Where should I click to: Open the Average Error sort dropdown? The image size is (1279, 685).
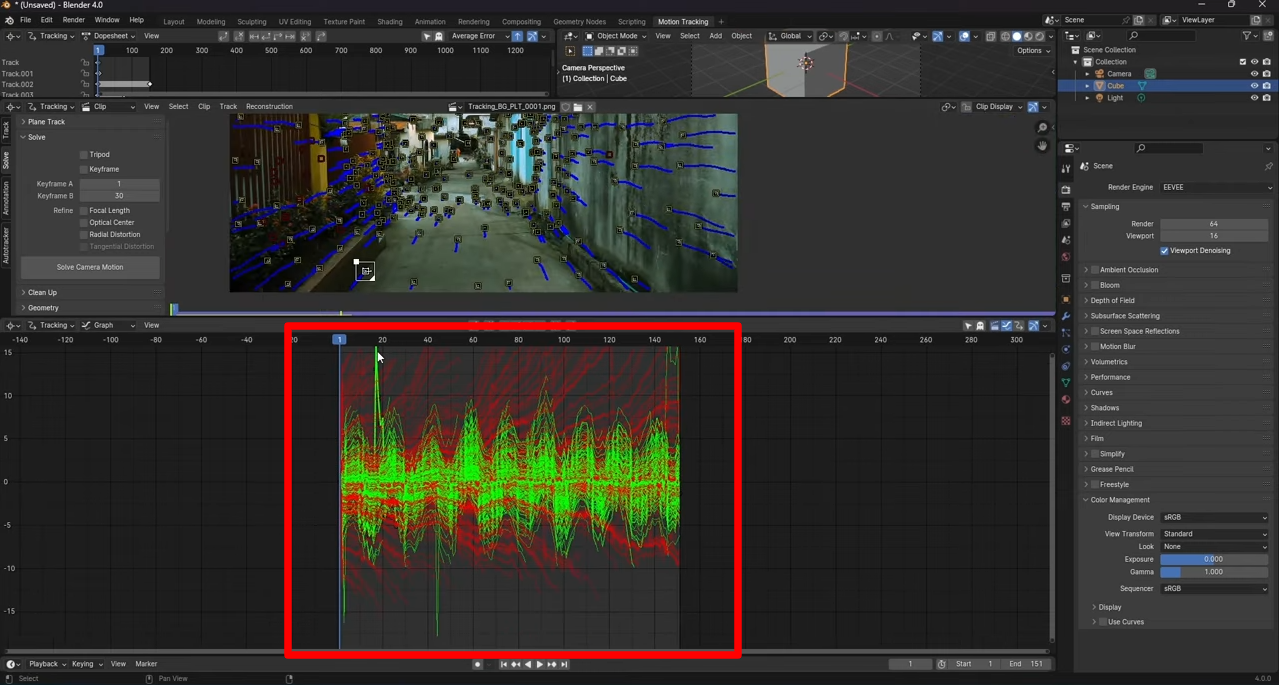pos(480,36)
